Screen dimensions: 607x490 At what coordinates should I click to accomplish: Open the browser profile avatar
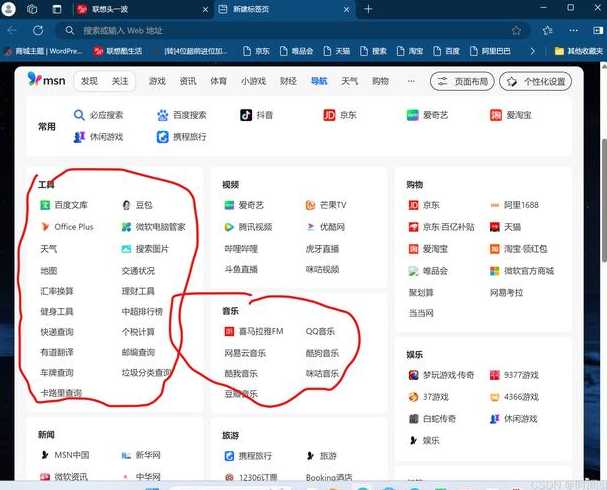(x=9, y=9)
